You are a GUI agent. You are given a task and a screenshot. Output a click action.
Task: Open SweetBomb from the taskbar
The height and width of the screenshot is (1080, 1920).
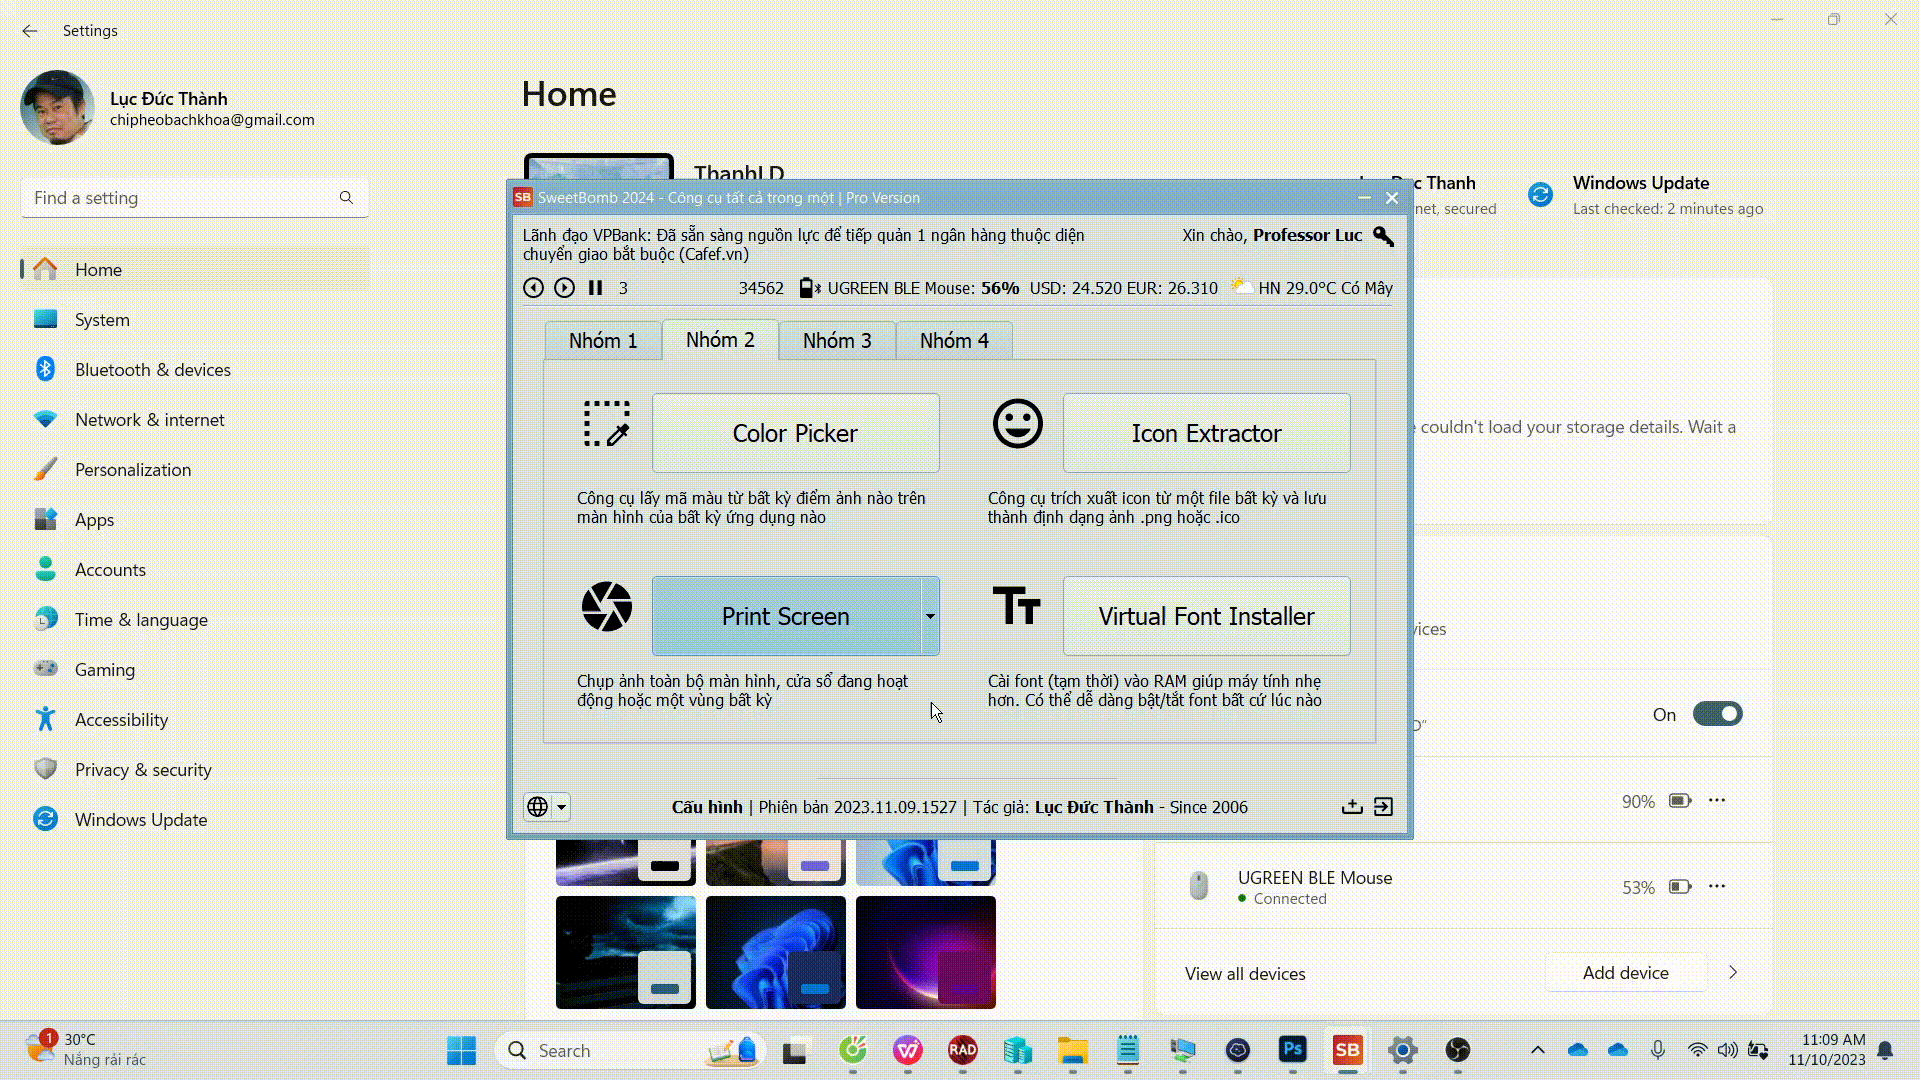pyautogui.click(x=1347, y=1050)
